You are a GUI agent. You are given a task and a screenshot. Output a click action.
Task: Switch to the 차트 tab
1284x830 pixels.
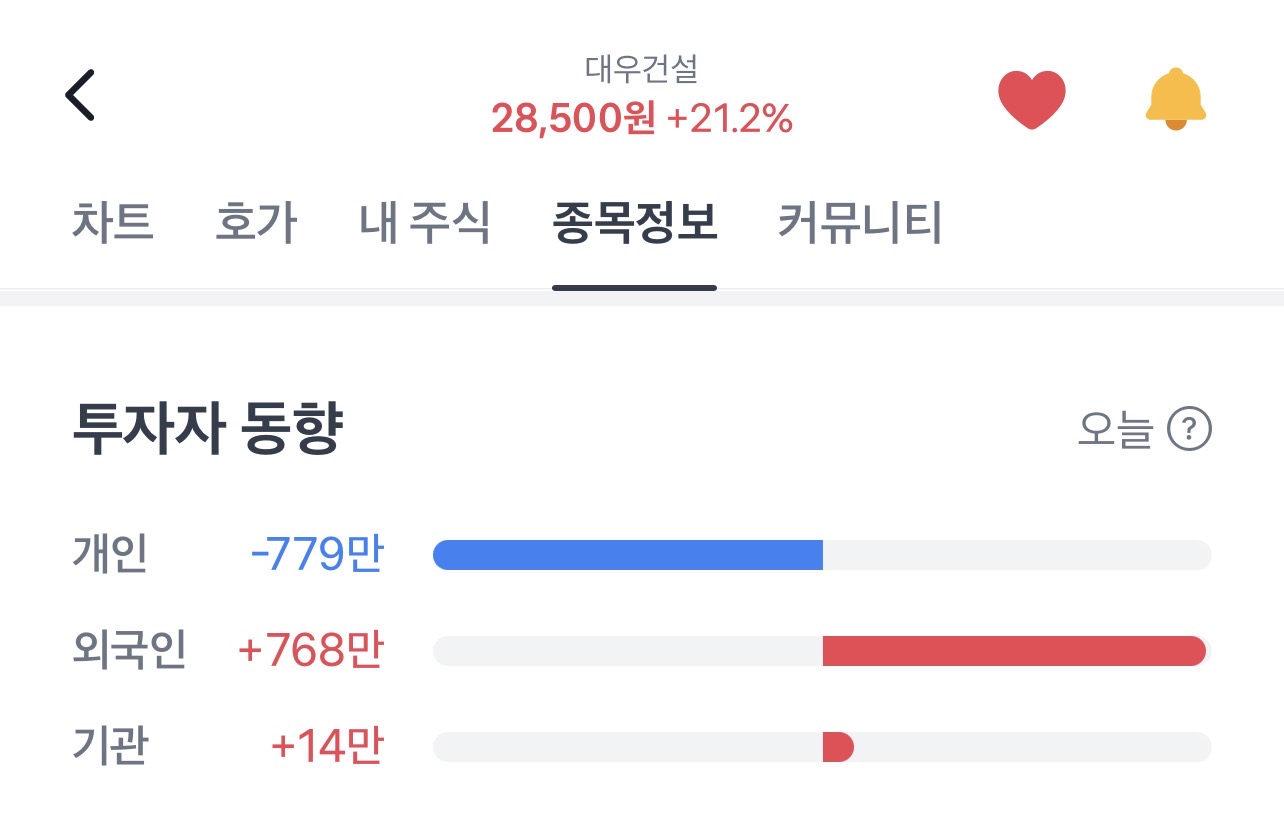pyautogui.click(x=112, y=223)
